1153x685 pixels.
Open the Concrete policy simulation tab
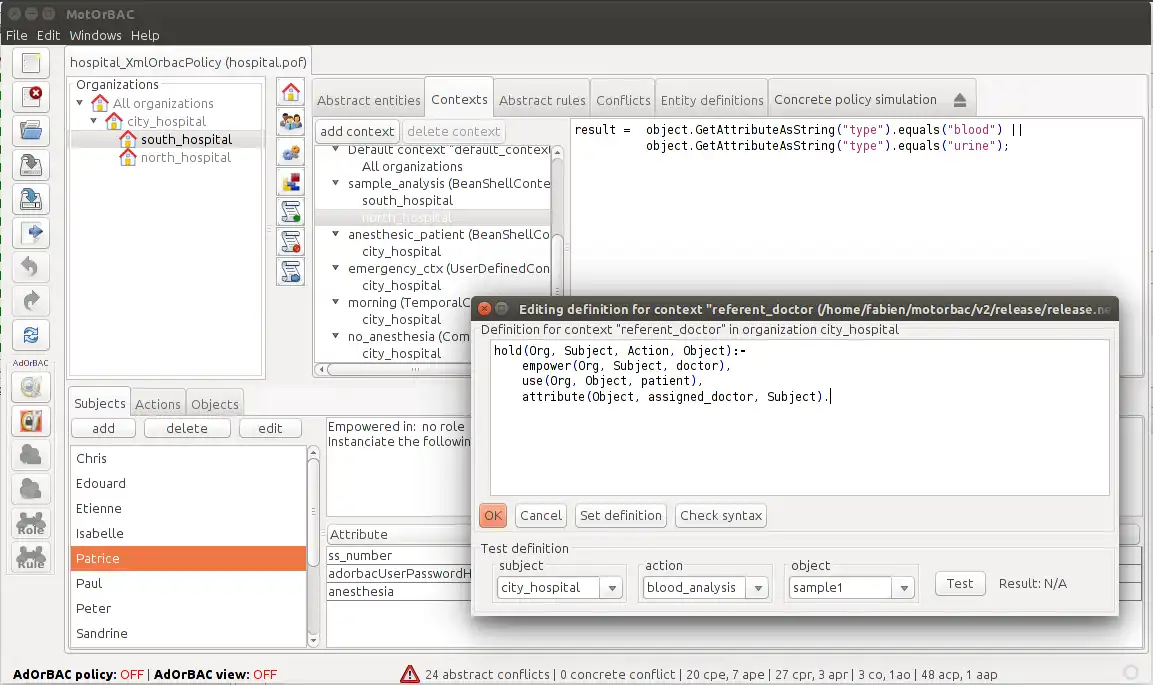point(855,99)
